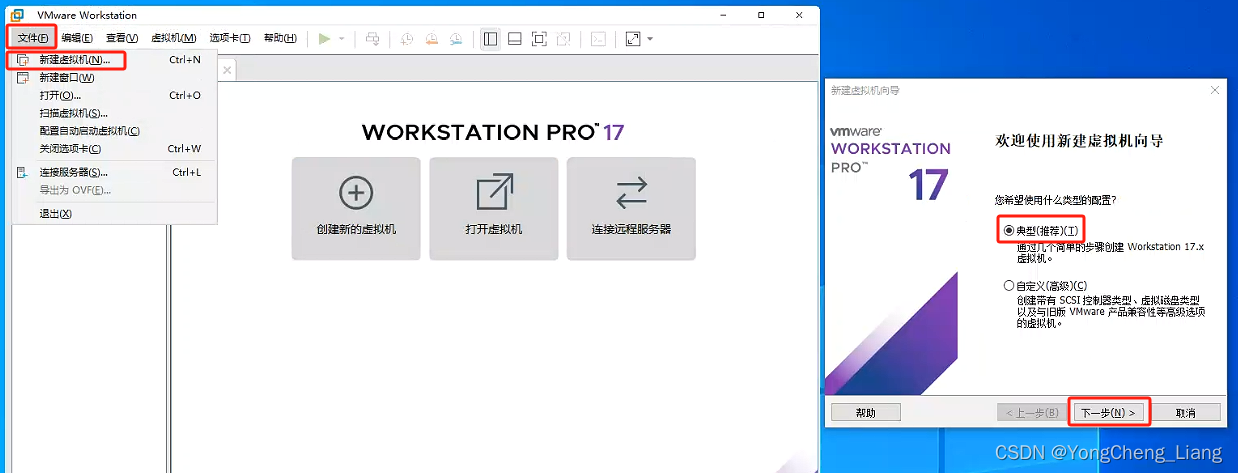Click the VMware Workstation title bar logo
Viewport: 1238px width, 473px height.
click(x=17, y=14)
